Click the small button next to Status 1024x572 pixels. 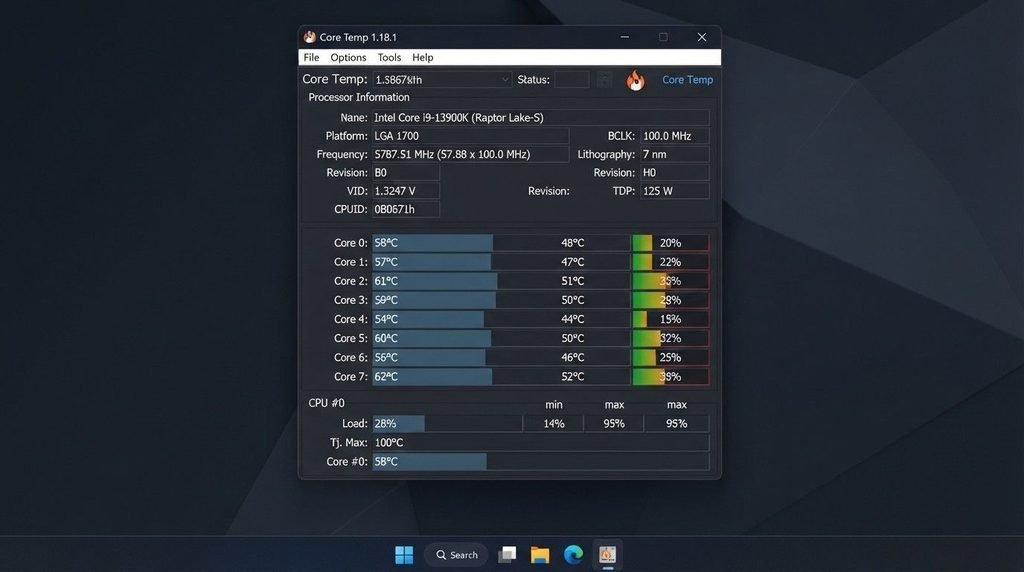click(605, 80)
